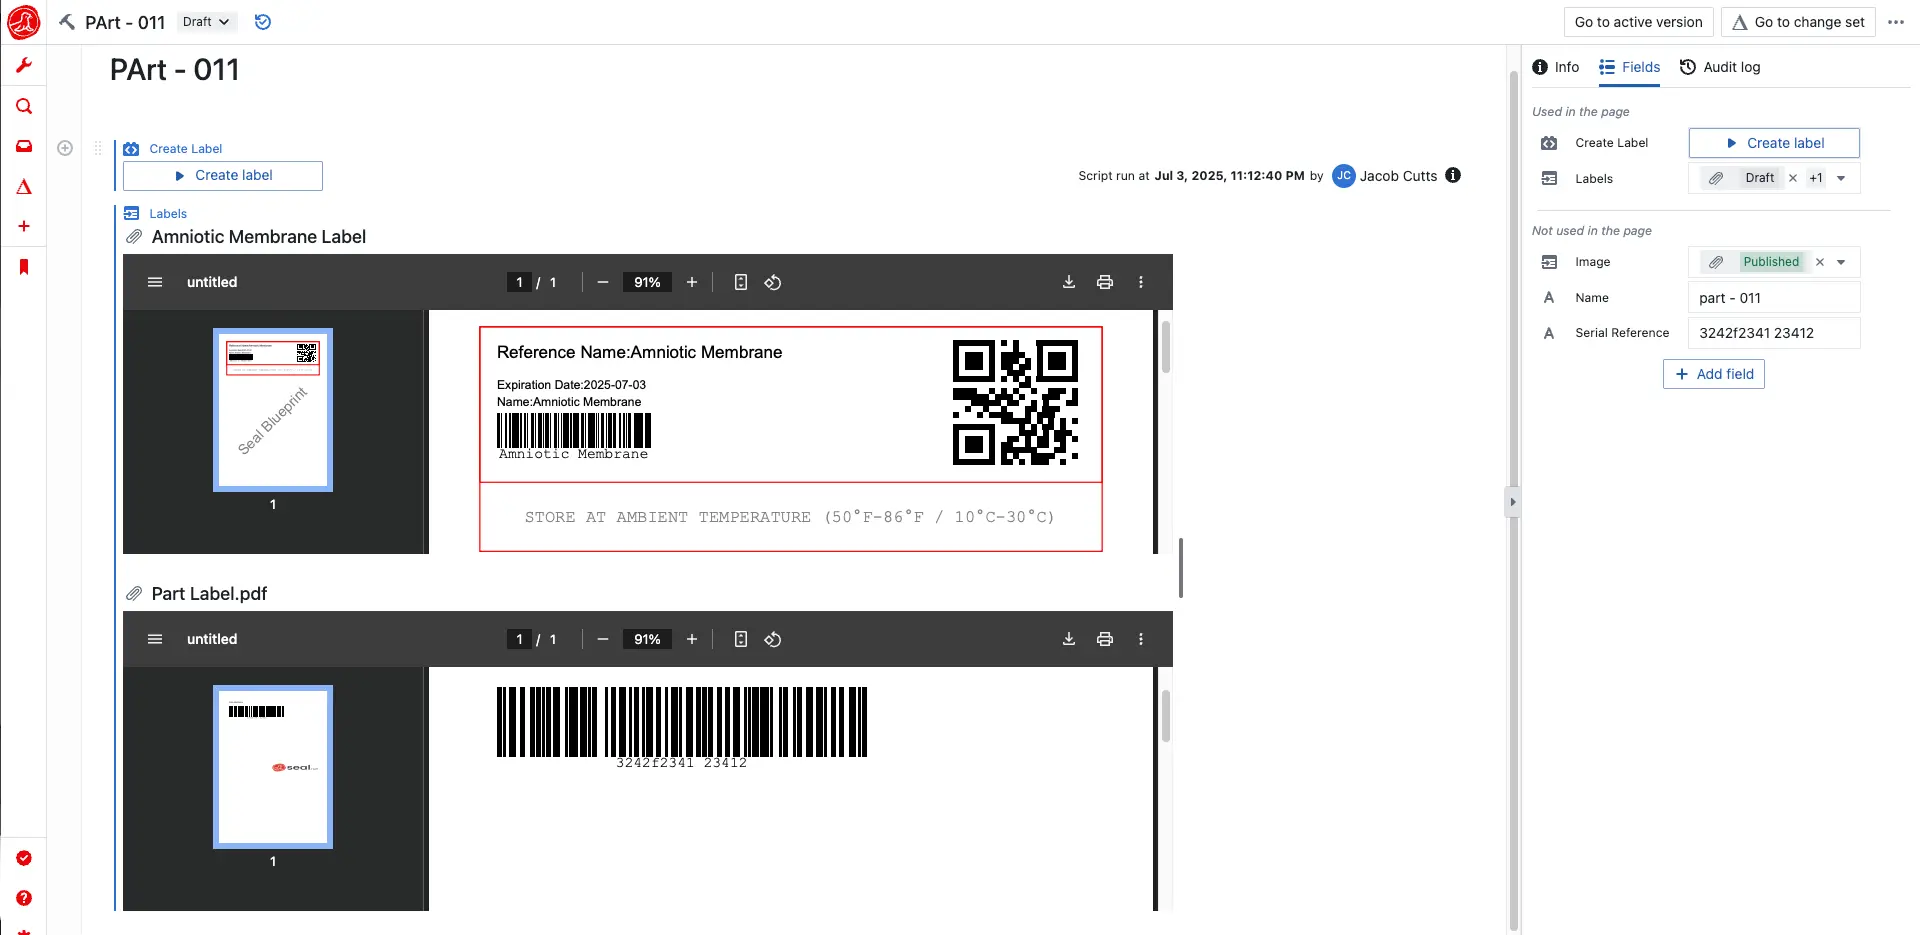Zoom out in Part Label.pdf viewer
The image size is (1920, 935).
click(603, 639)
